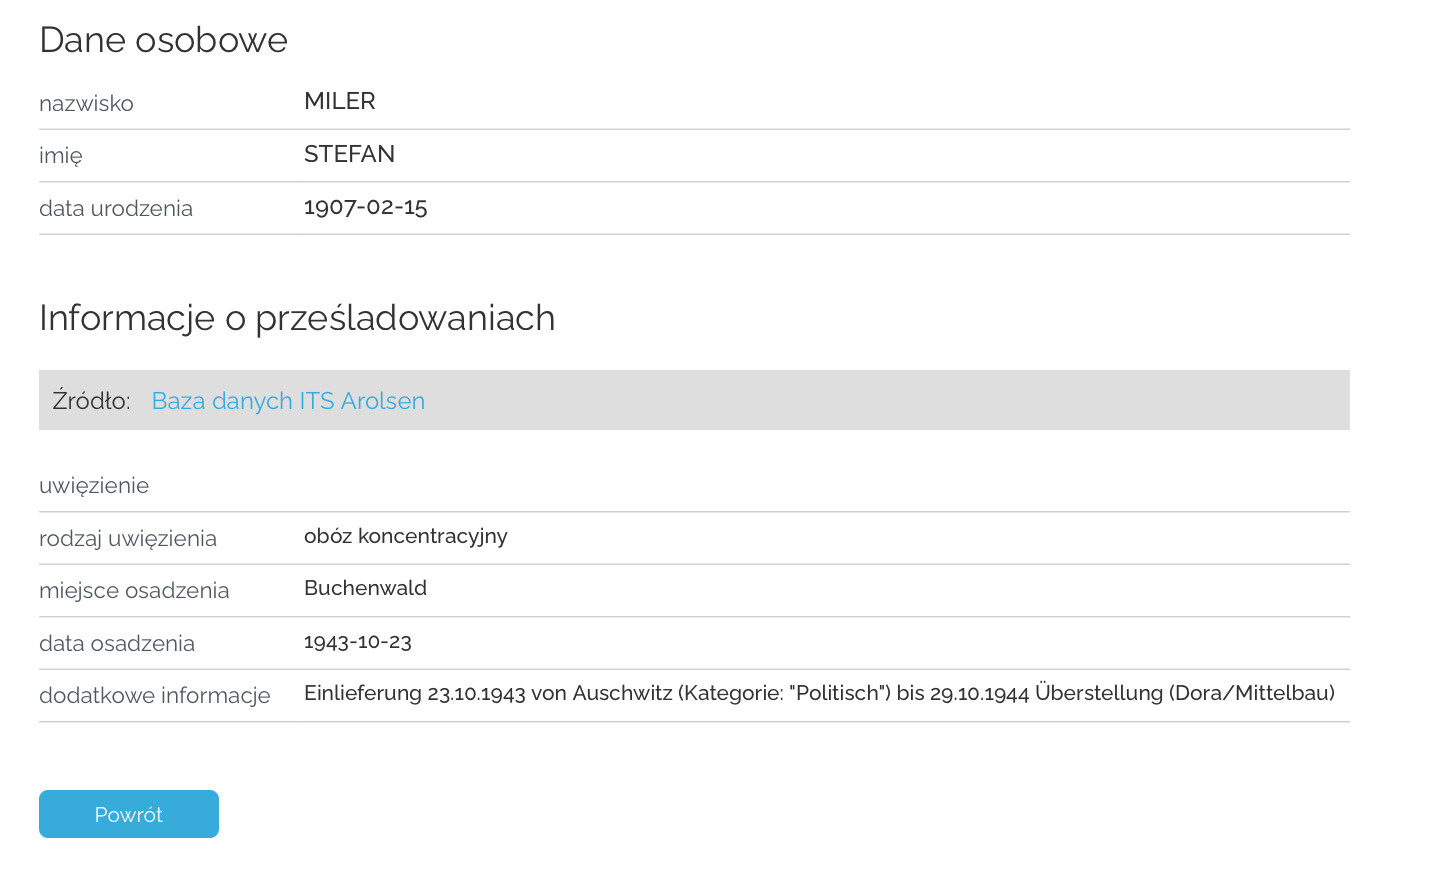Viewport: 1455px width, 872px height.
Task: Select the surname value MILER
Action: tap(340, 101)
